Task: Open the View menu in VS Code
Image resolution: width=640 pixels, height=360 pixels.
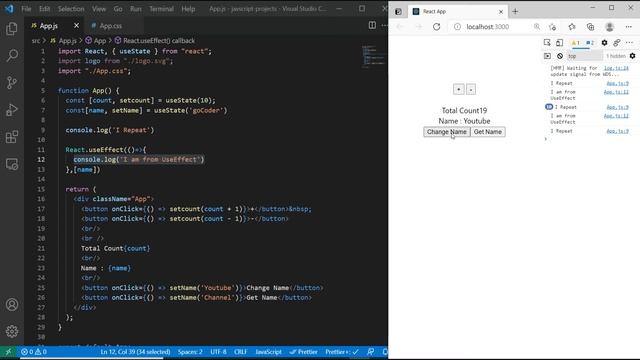Action: point(99,9)
